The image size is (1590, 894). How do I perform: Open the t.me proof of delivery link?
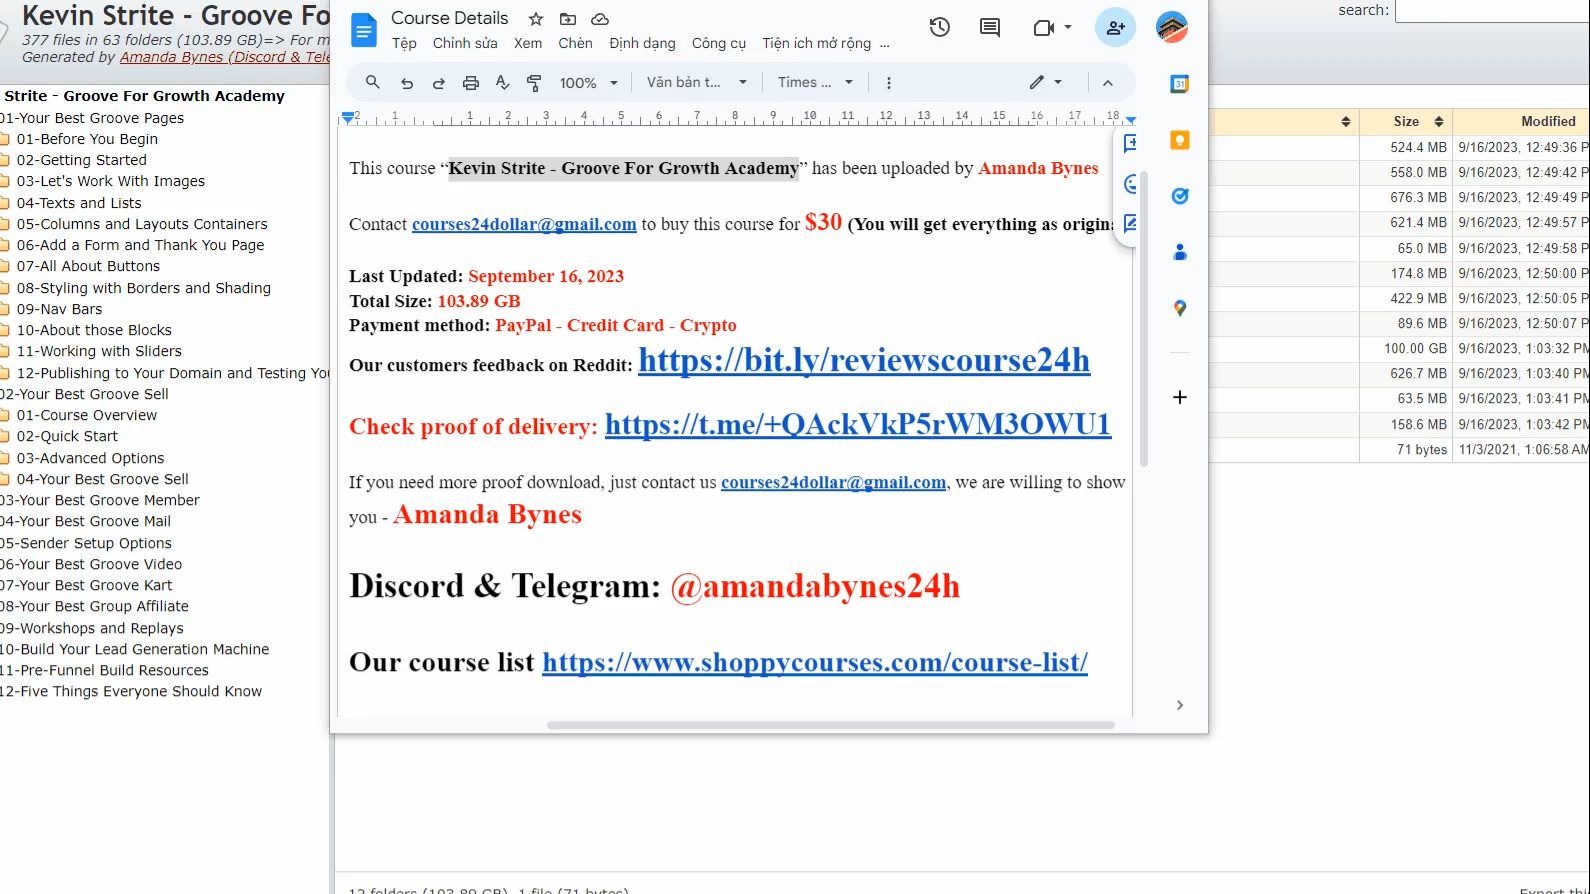click(x=858, y=424)
